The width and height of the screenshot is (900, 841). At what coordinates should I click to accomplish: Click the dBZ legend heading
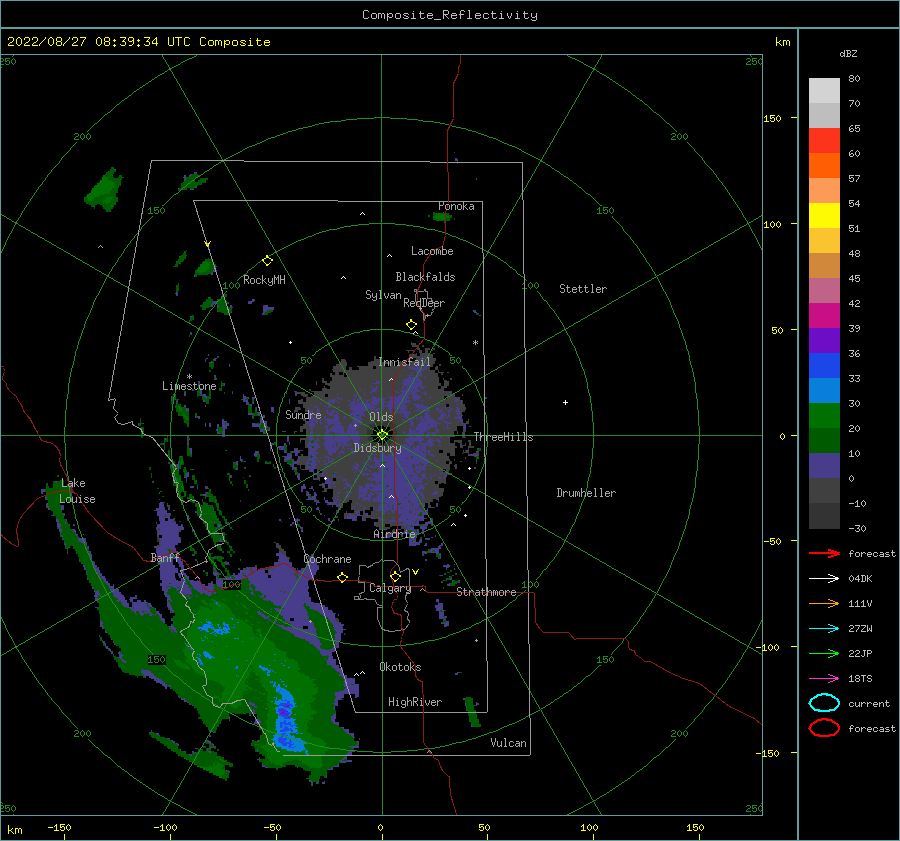(x=848, y=53)
